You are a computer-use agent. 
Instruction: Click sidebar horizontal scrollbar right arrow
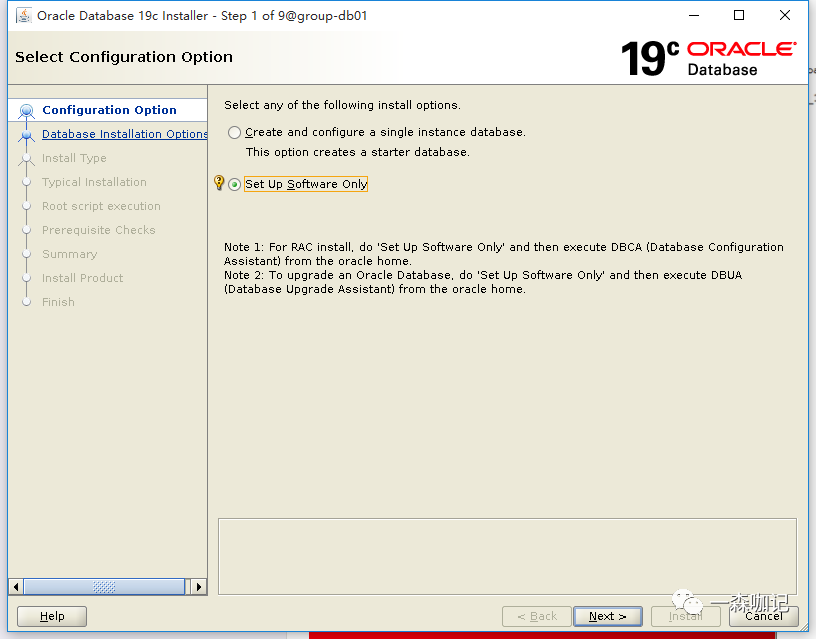click(198, 587)
